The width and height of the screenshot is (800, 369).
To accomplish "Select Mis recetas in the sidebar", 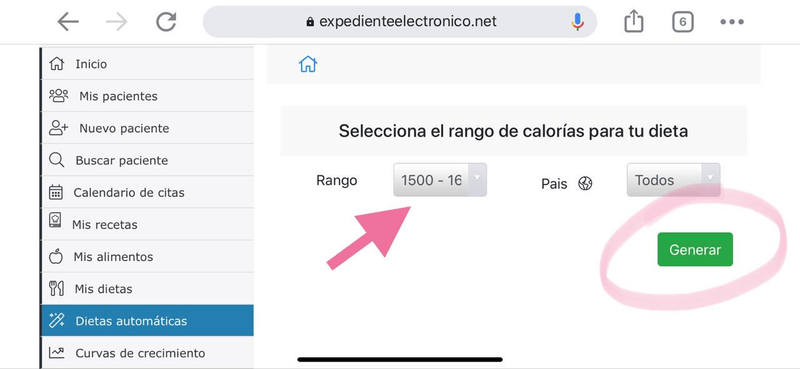I will (x=147, y=225).
